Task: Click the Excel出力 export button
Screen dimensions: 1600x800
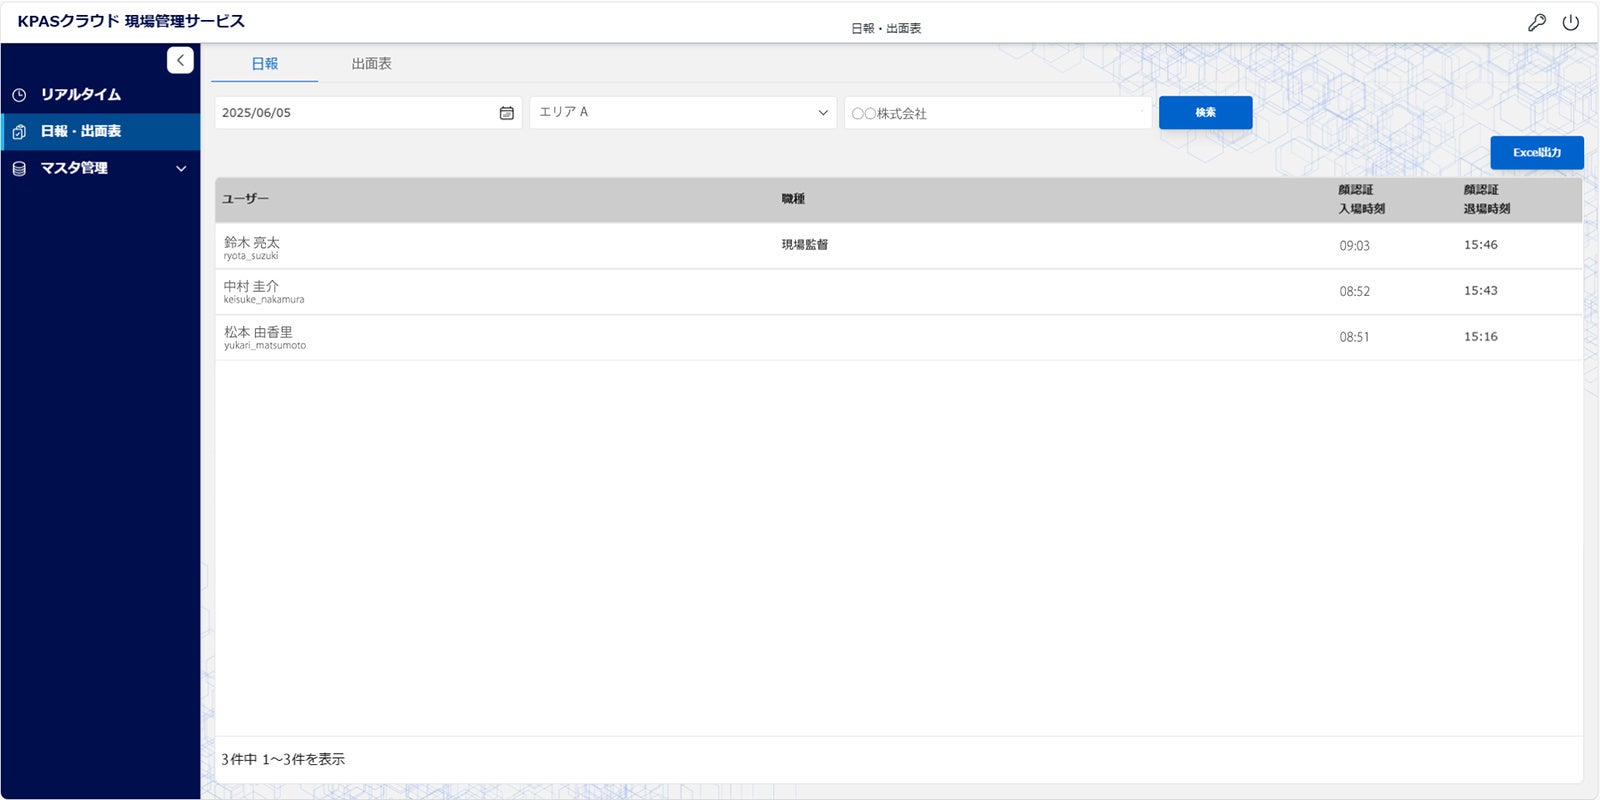Action: [x=1537, y=153]
